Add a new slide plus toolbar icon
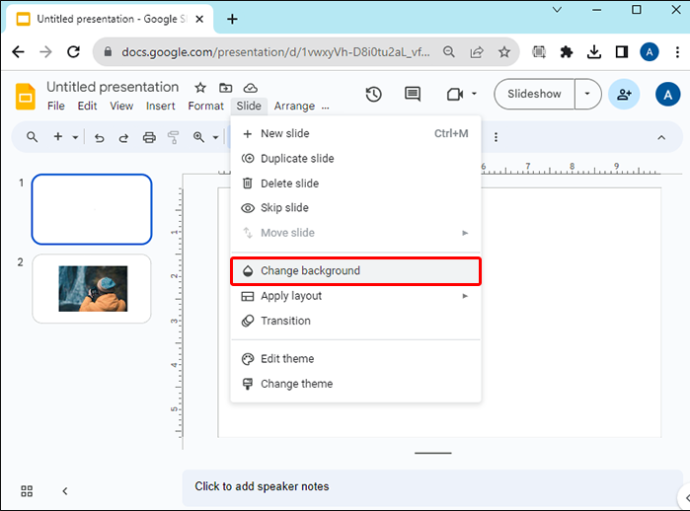 58,137
